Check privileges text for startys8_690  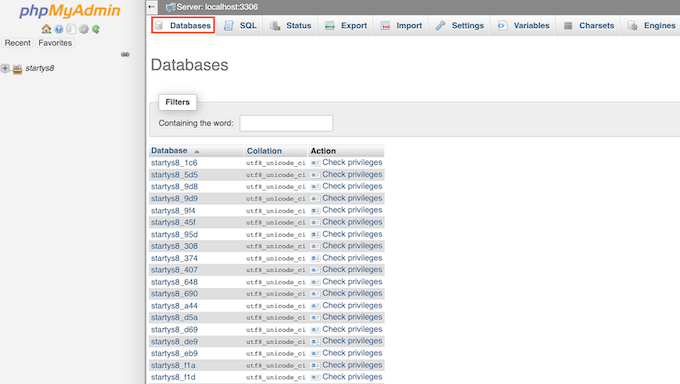pos(352,293)
